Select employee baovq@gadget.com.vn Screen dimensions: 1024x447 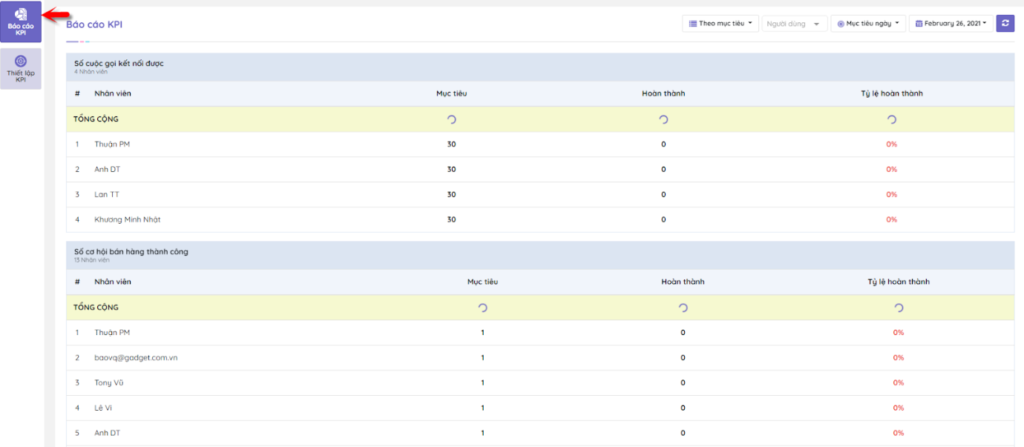click(x=136, y=357)
